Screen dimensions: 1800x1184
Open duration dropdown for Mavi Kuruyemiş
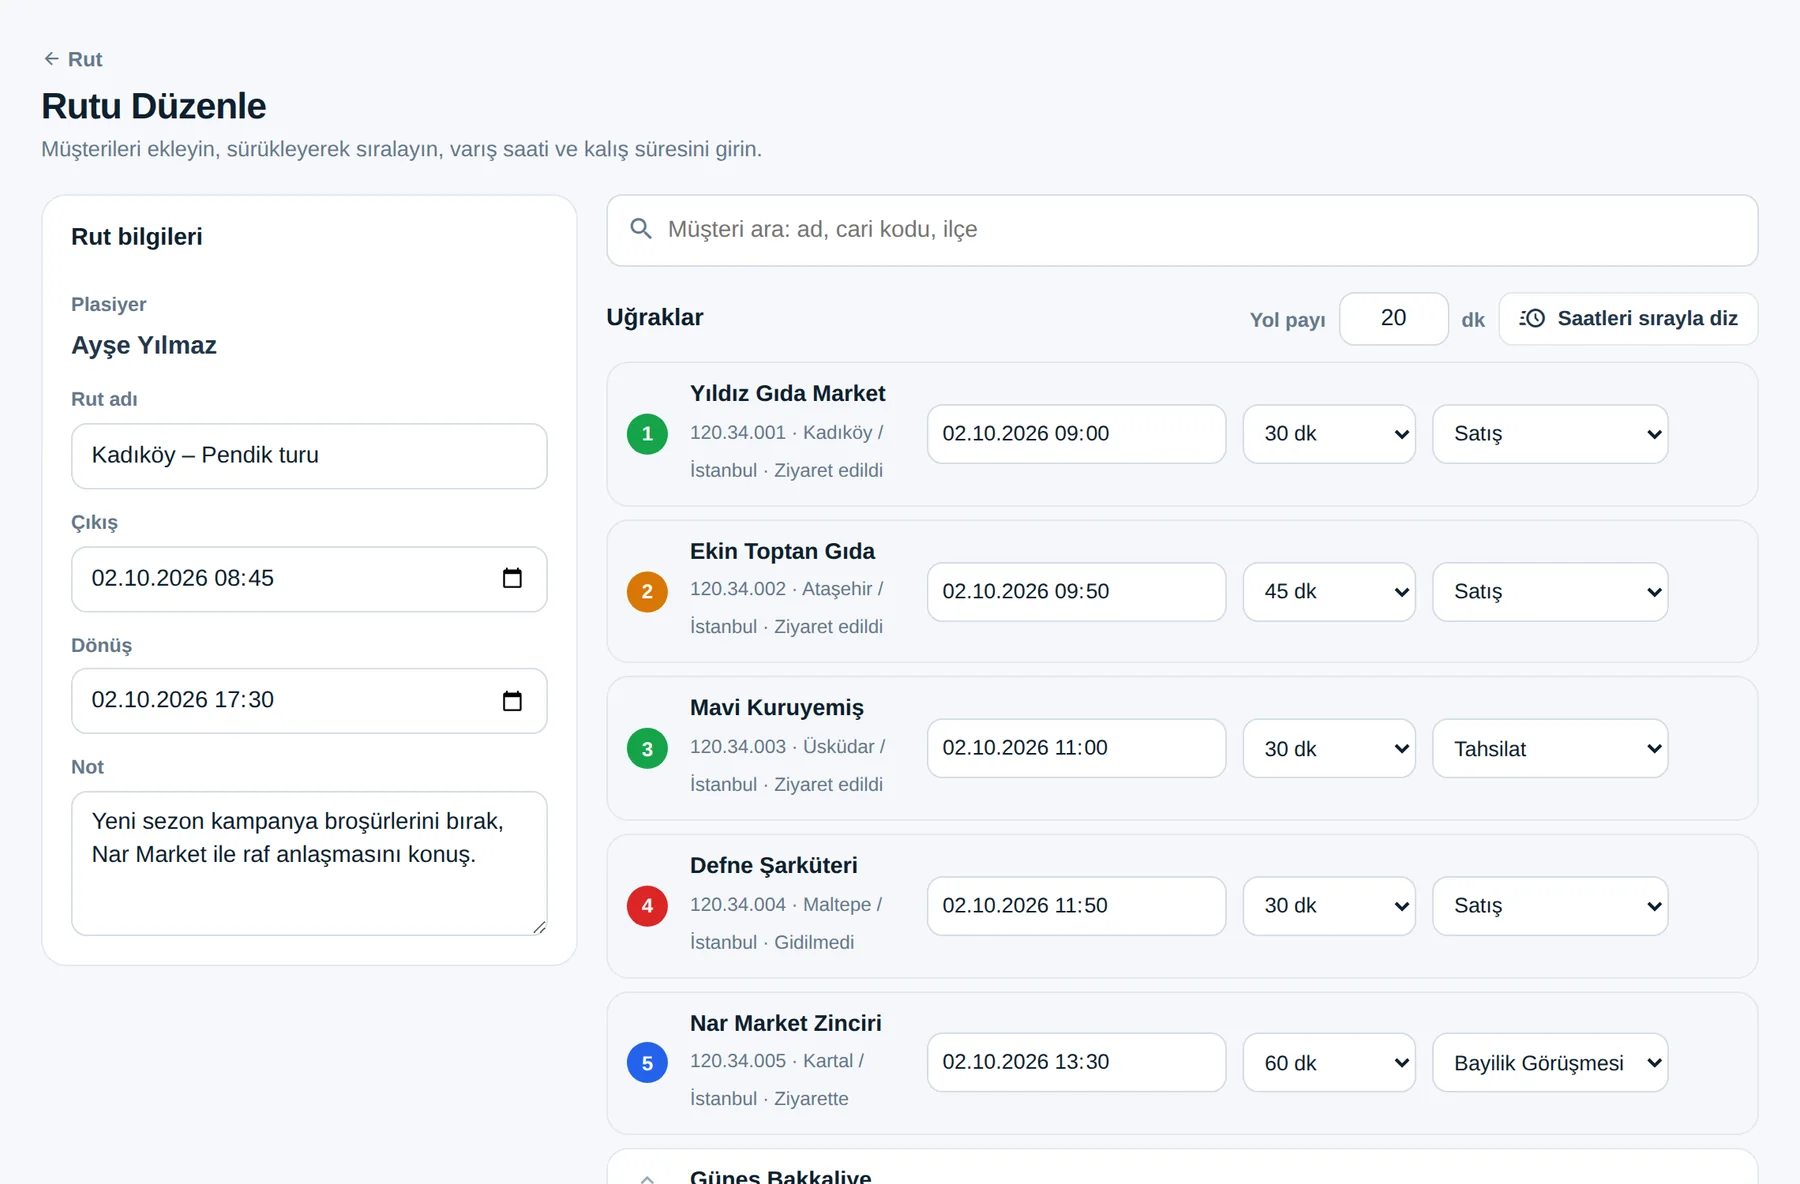1329,749
